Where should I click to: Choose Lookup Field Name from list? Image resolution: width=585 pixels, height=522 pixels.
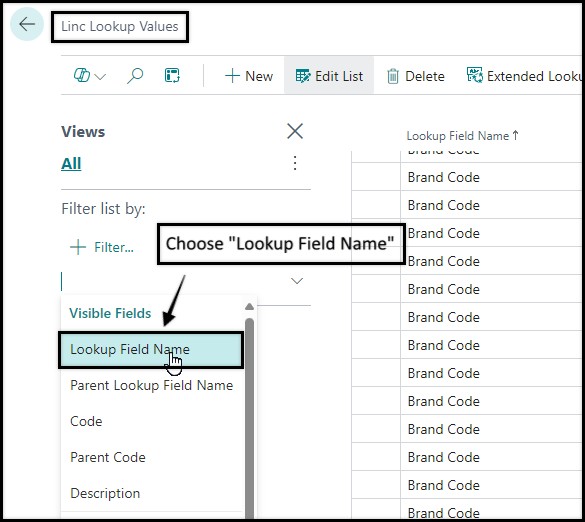[151, 350]
